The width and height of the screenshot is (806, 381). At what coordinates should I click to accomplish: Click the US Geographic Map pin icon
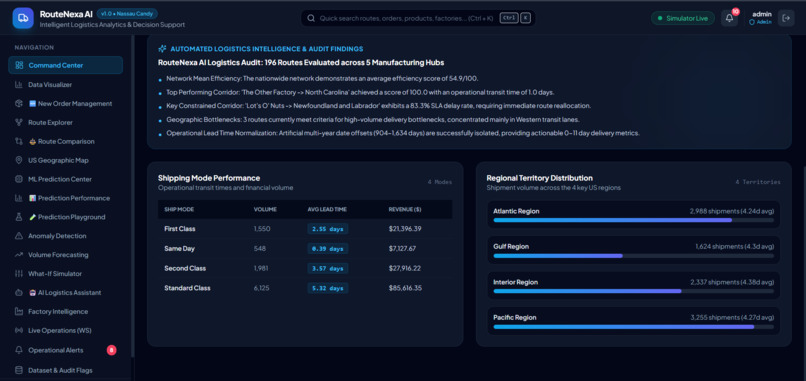point(19,160)
